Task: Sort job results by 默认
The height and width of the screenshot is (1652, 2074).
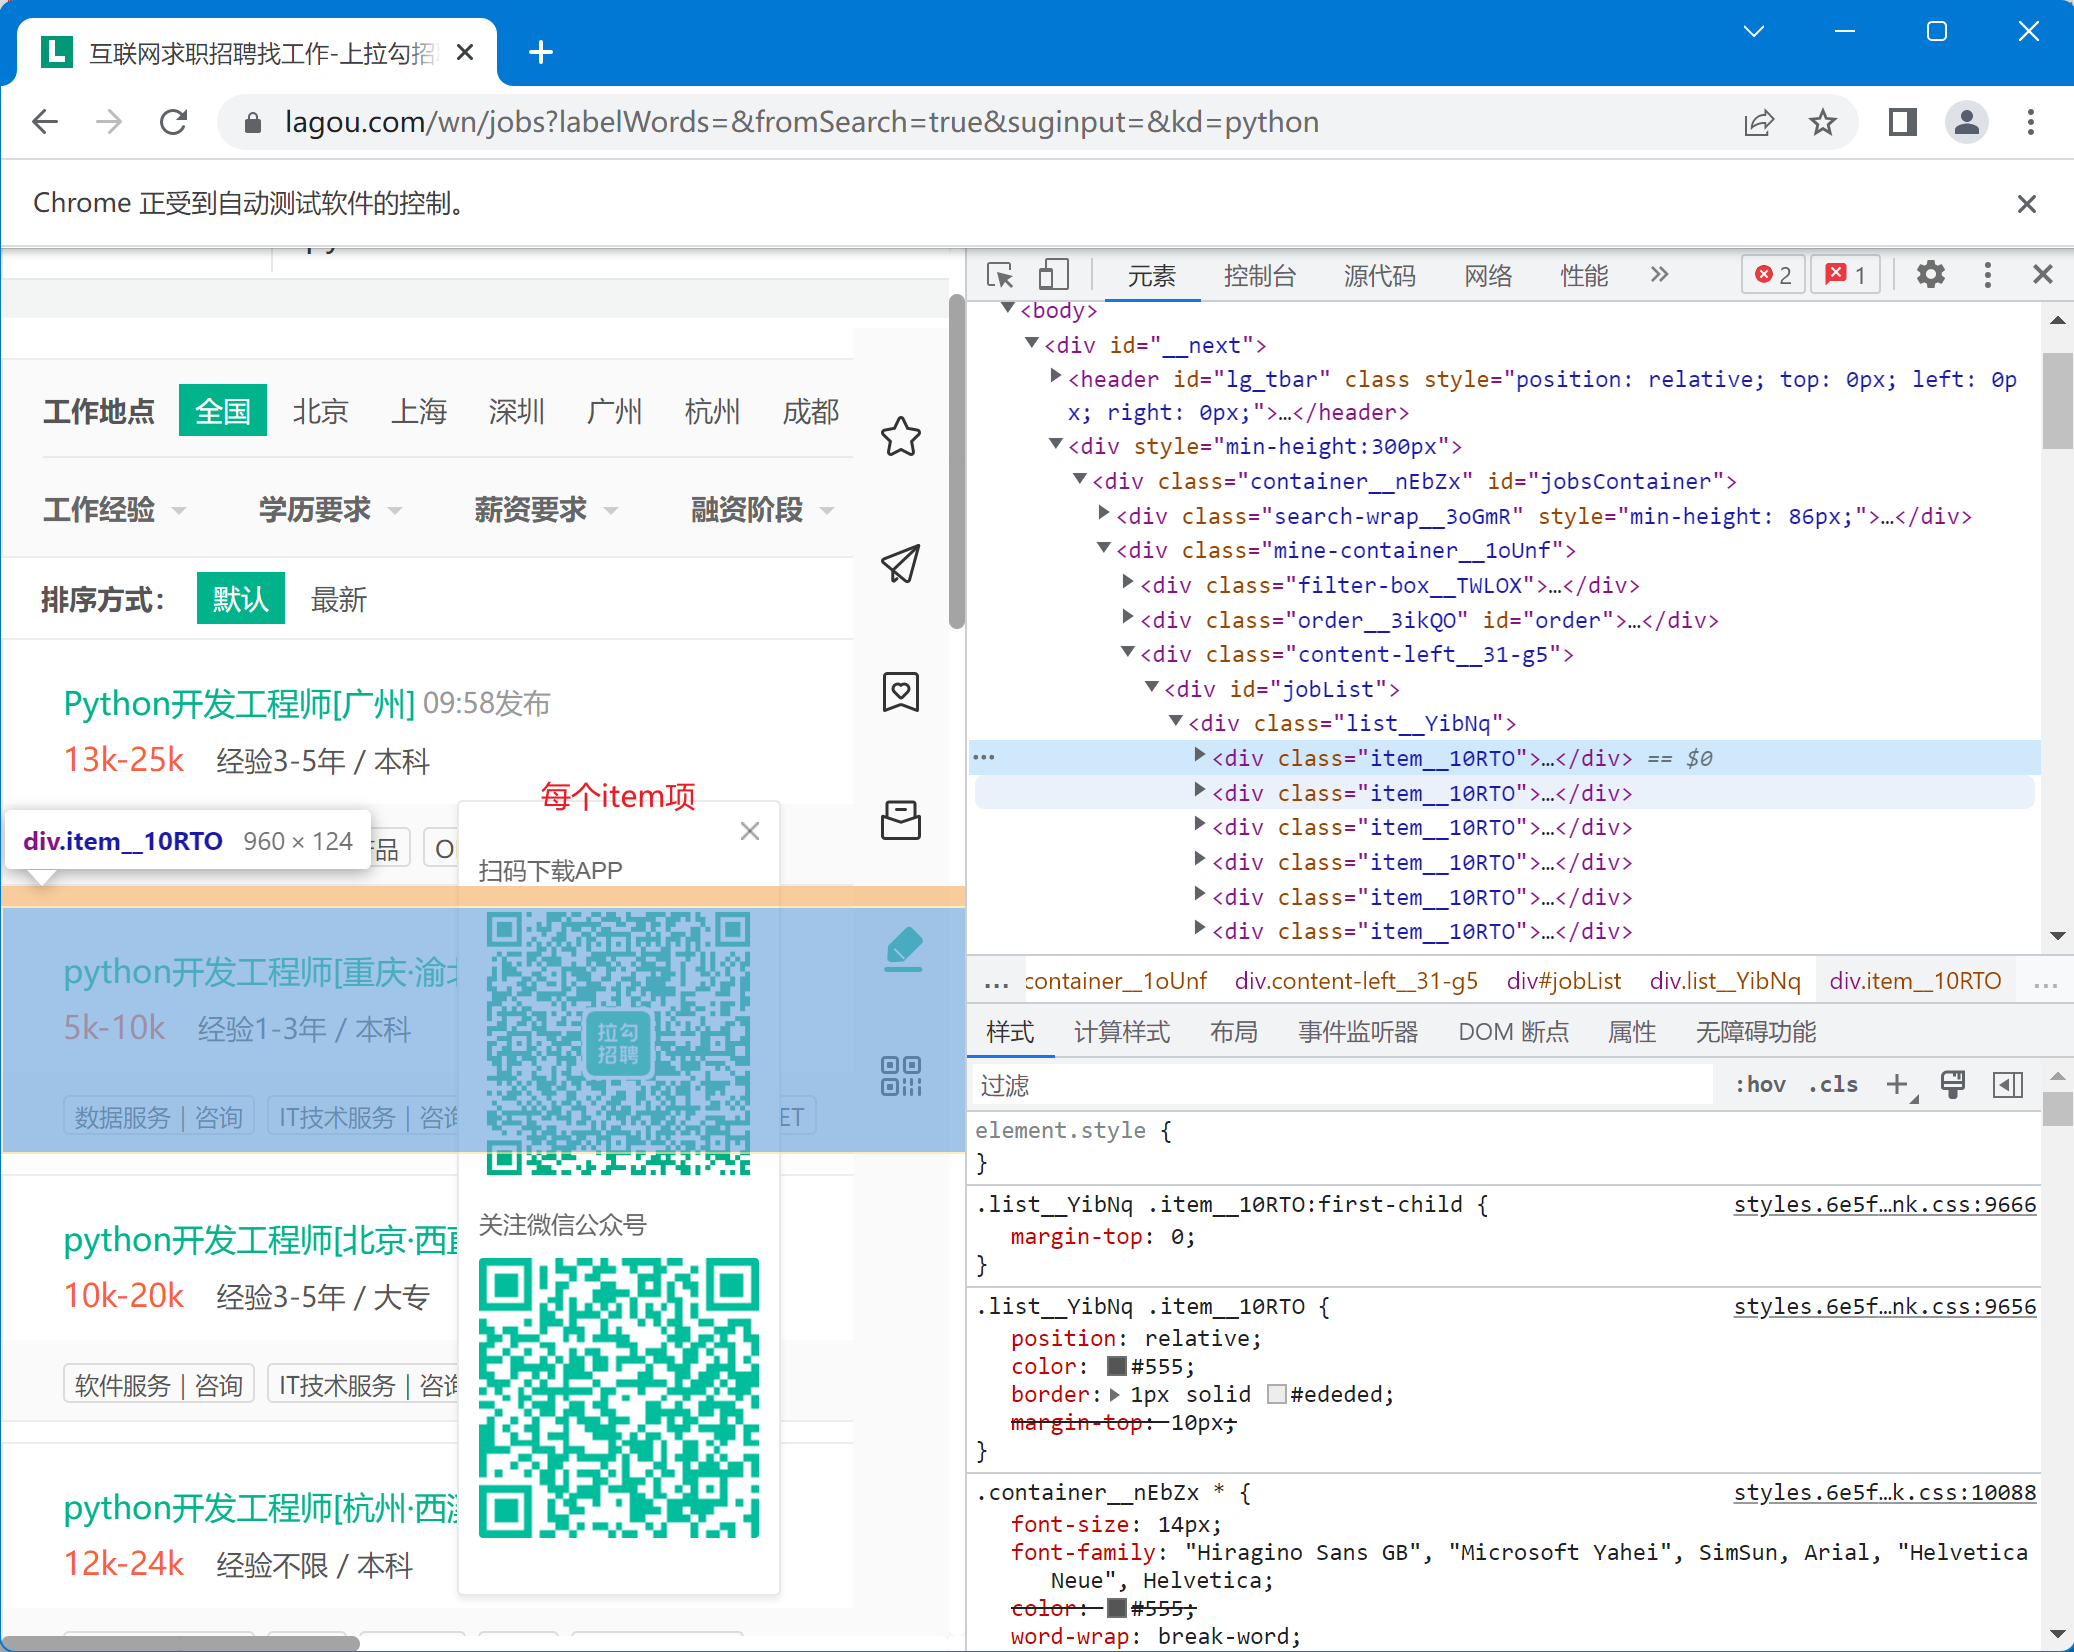Action: [240, 598]
